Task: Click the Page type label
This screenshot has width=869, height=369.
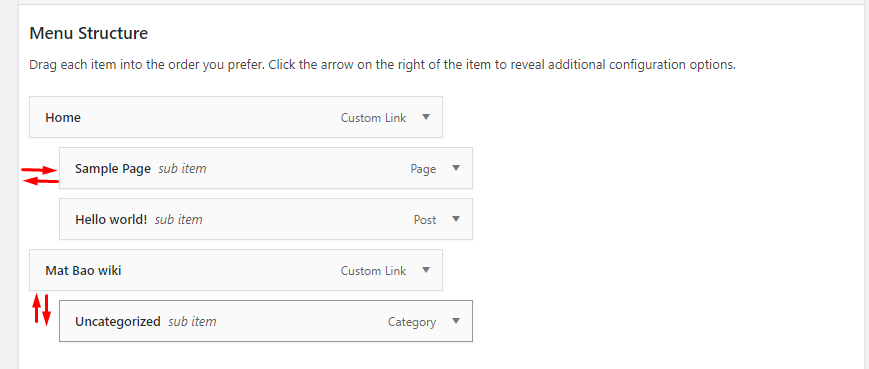Action: point(423,170)
